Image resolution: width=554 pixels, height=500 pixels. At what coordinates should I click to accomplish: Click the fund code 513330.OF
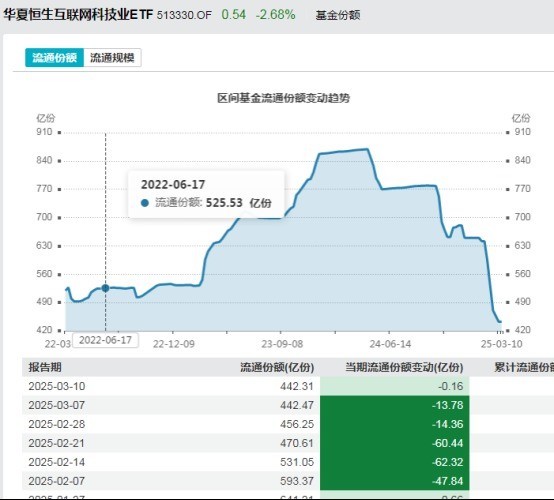pos(184,15)
